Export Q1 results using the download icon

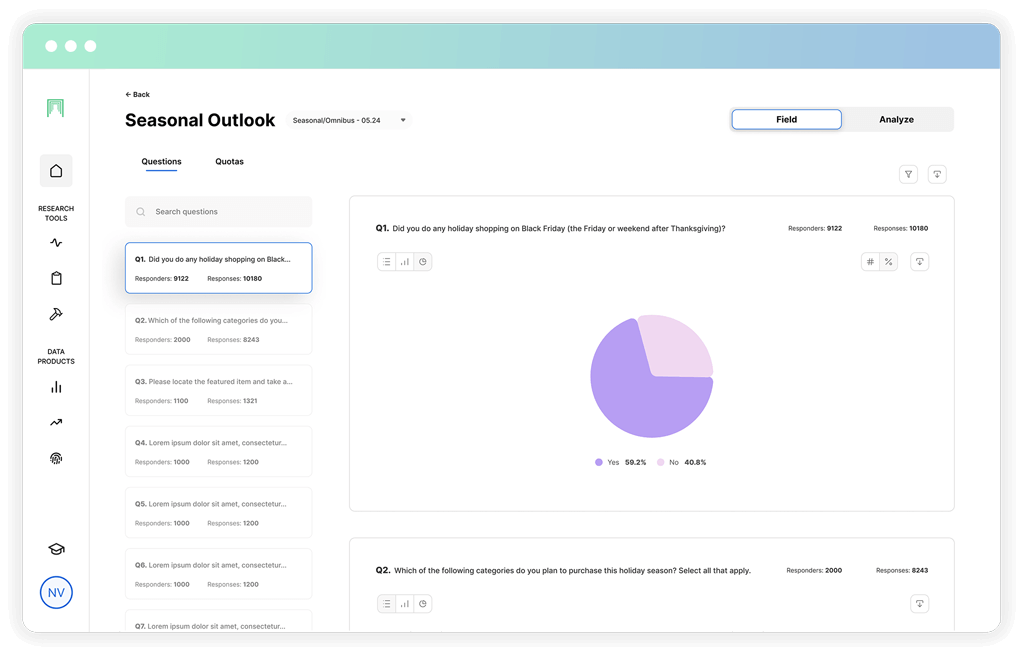(919, 261)
